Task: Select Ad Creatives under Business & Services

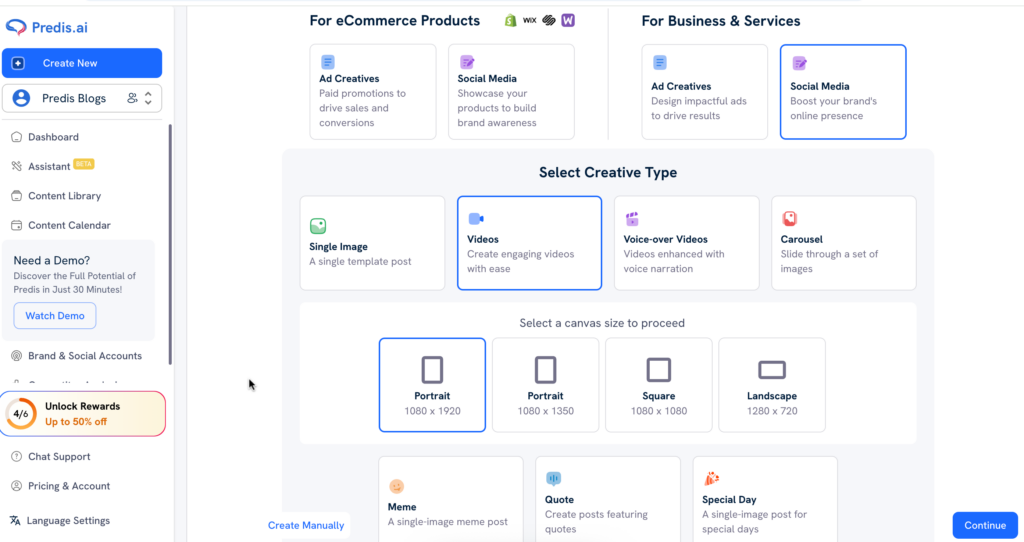Action: point(704,91)
